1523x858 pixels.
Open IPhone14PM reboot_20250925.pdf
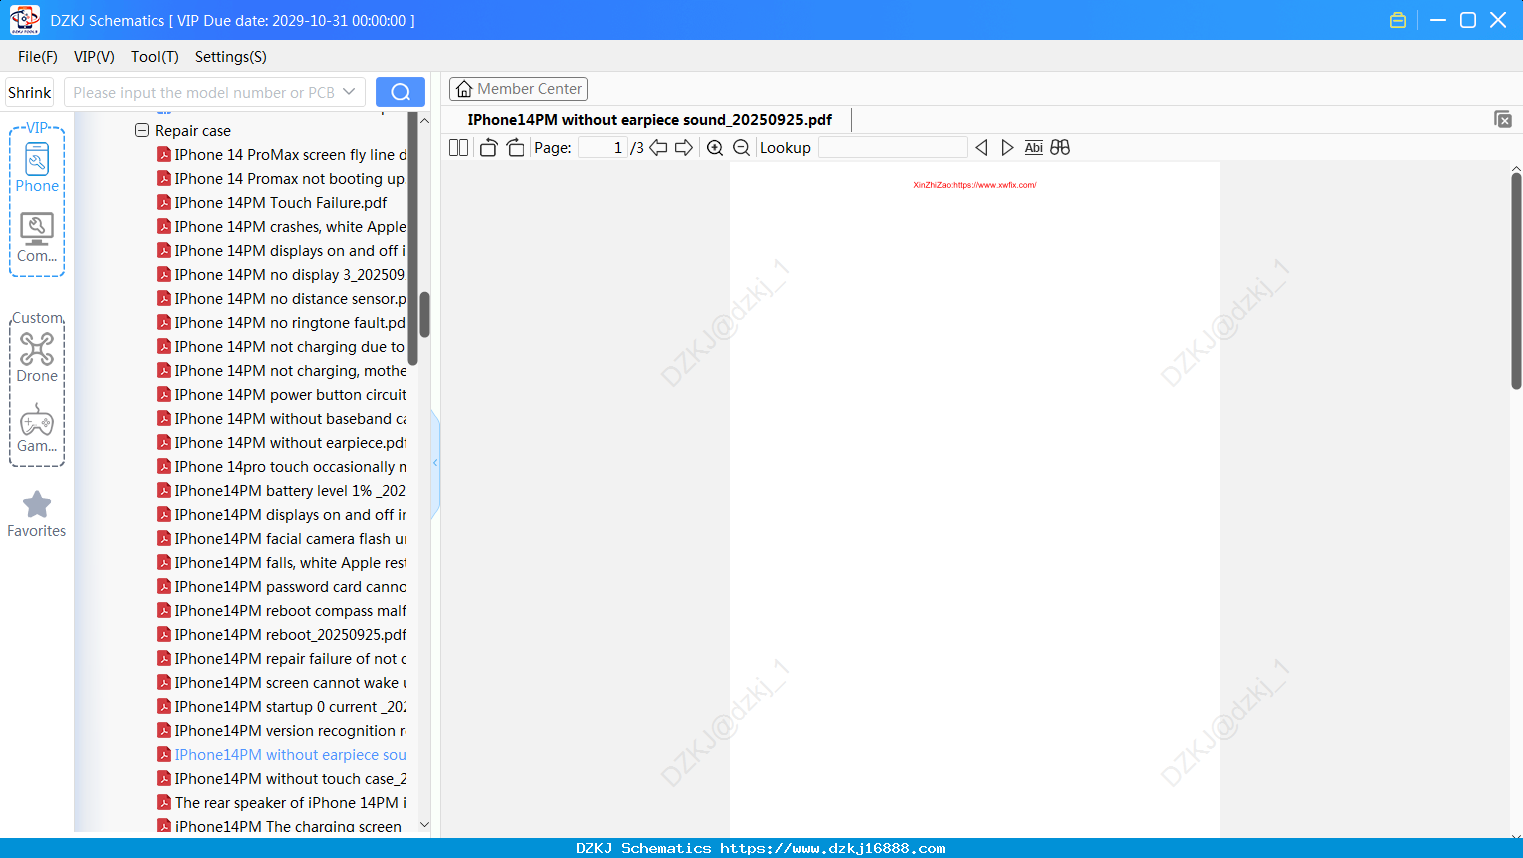(x=282, y=635)
